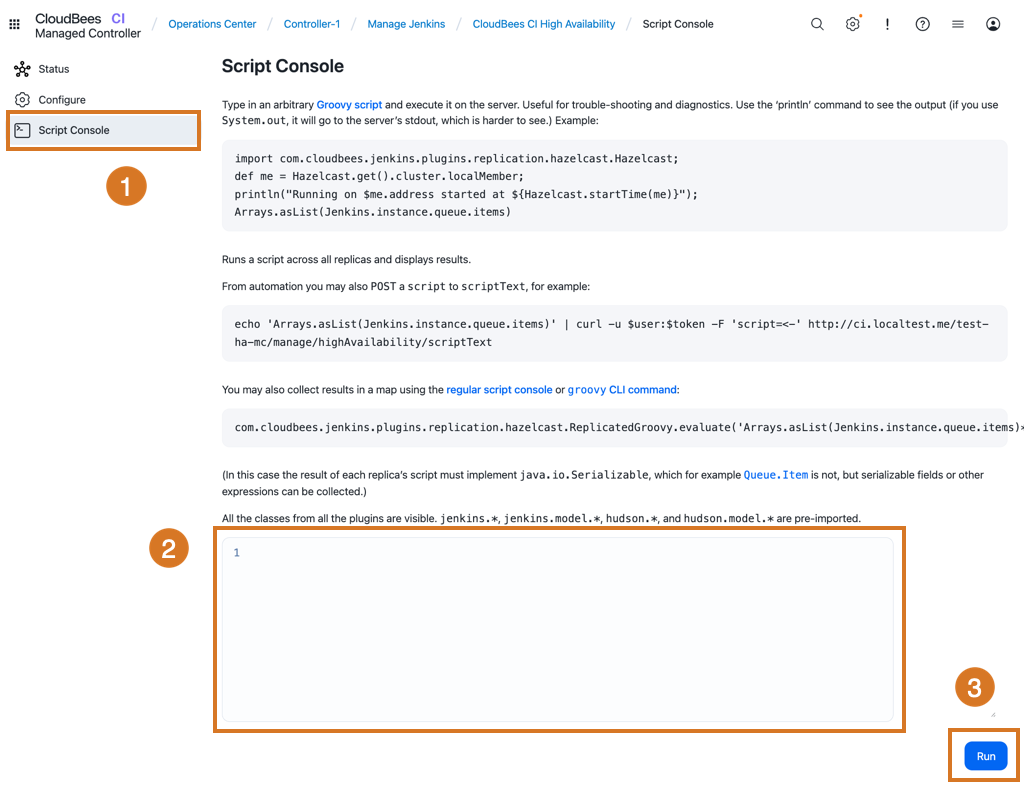Go to Controller-1 breadcrumb
The image size is (1024, 800).
pos(312,24)
